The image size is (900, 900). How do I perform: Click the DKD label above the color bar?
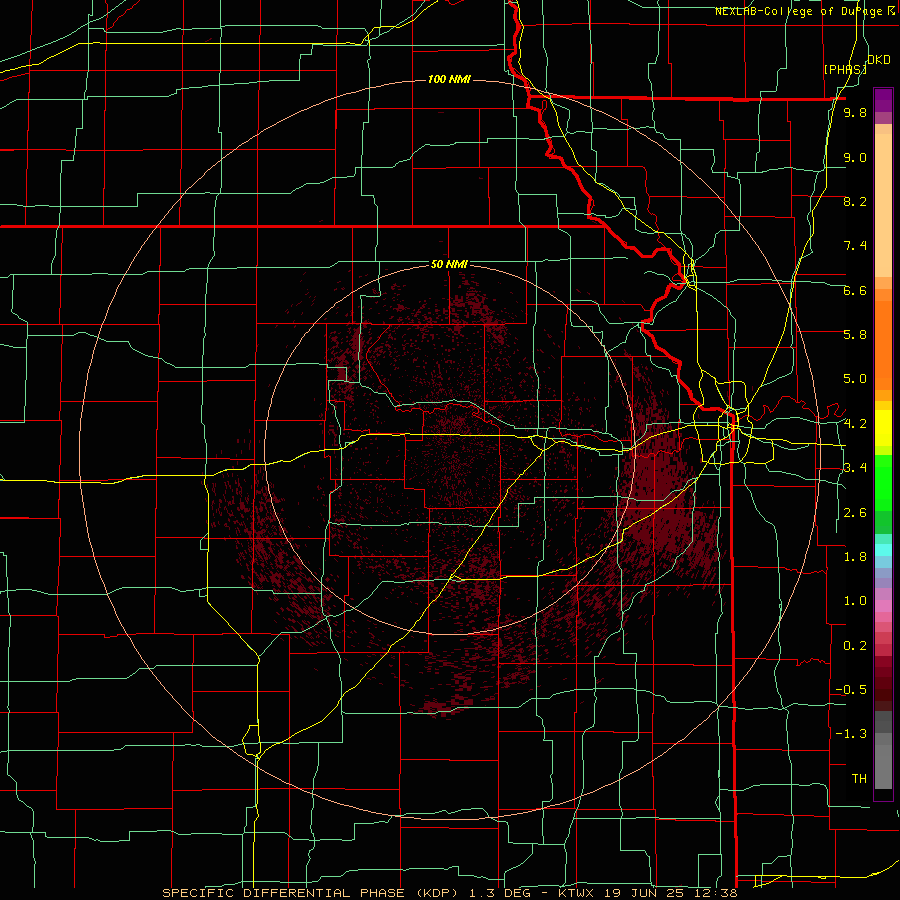[879, 60]
